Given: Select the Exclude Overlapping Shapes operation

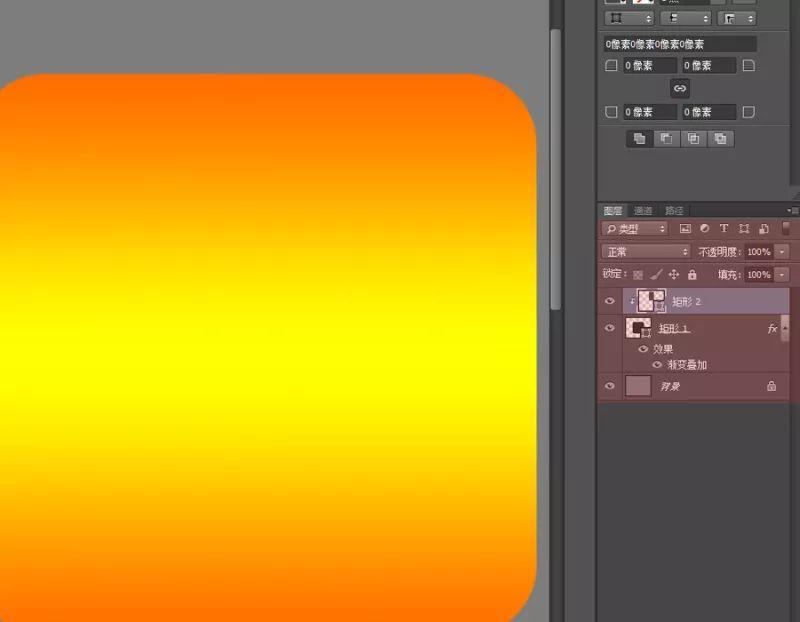Looking at the screenshot, I should click(720, 138).
